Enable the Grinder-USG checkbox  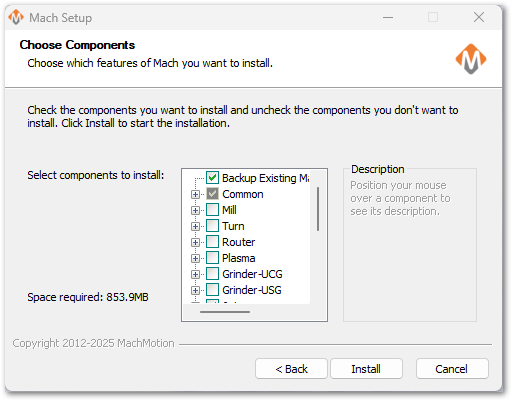(x=212, y=290)
